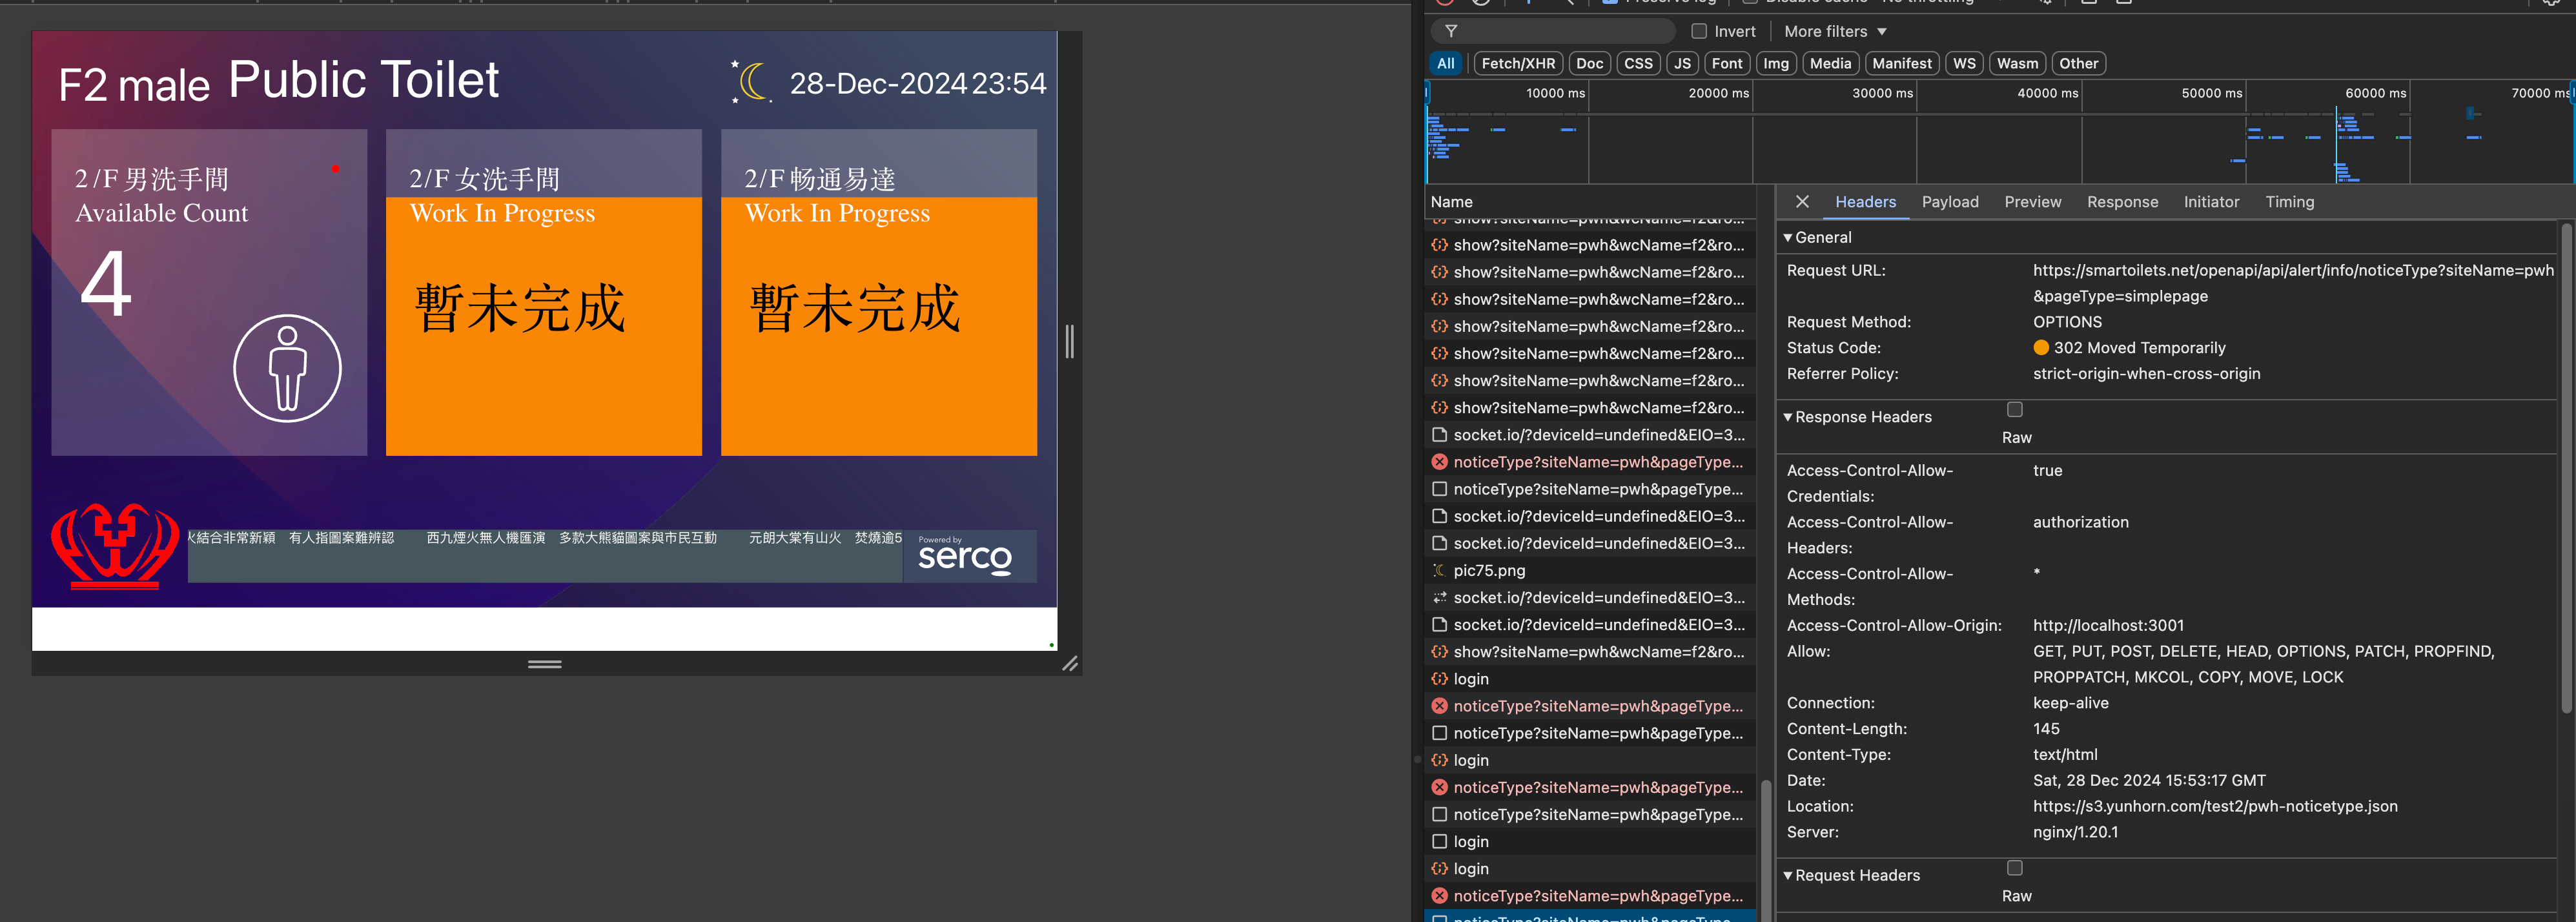Filter requests by Other type

click(x=2078, y=64)
